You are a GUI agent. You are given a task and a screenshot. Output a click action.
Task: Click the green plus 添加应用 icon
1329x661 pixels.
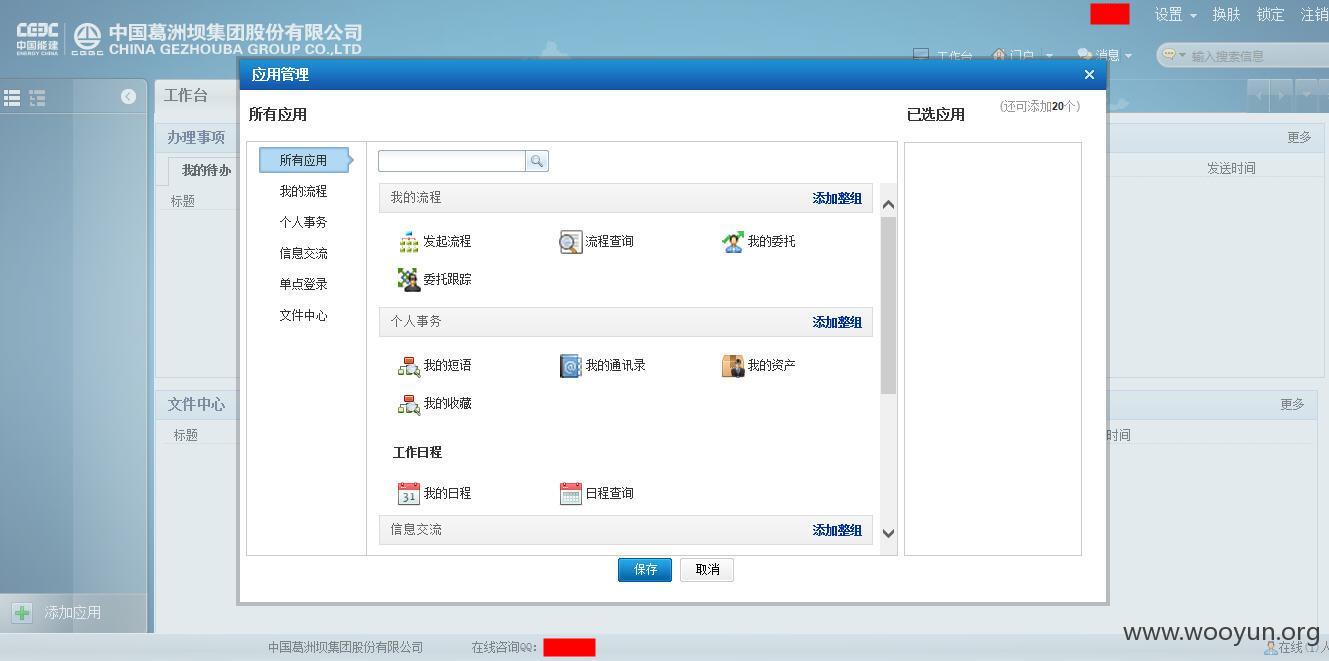pos(22,612)
